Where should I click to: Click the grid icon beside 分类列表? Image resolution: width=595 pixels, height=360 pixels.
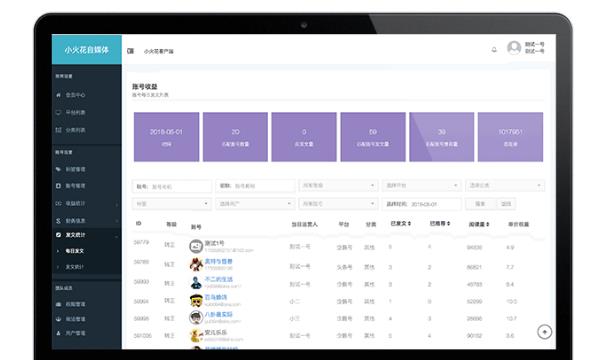click(58, 130)
